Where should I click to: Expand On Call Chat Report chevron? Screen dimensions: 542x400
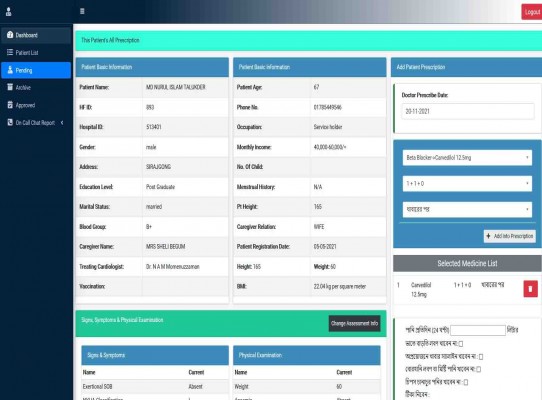coord(62,123)
